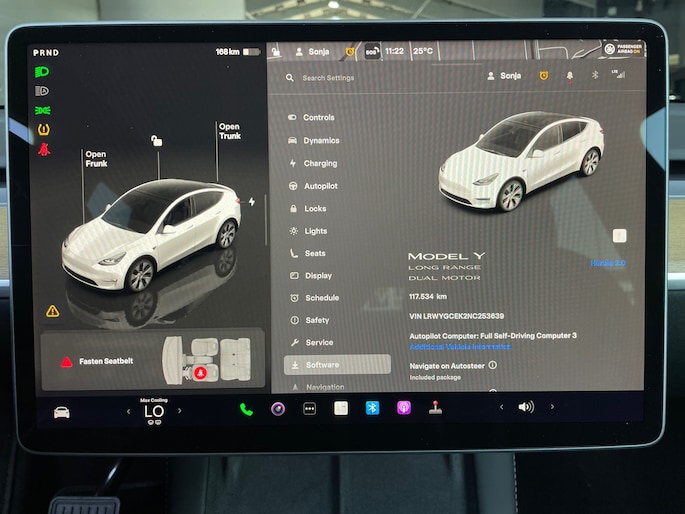The height and width of the screenshot is (514, 685).
Task: Open Display settings
Action: (311, 276)
